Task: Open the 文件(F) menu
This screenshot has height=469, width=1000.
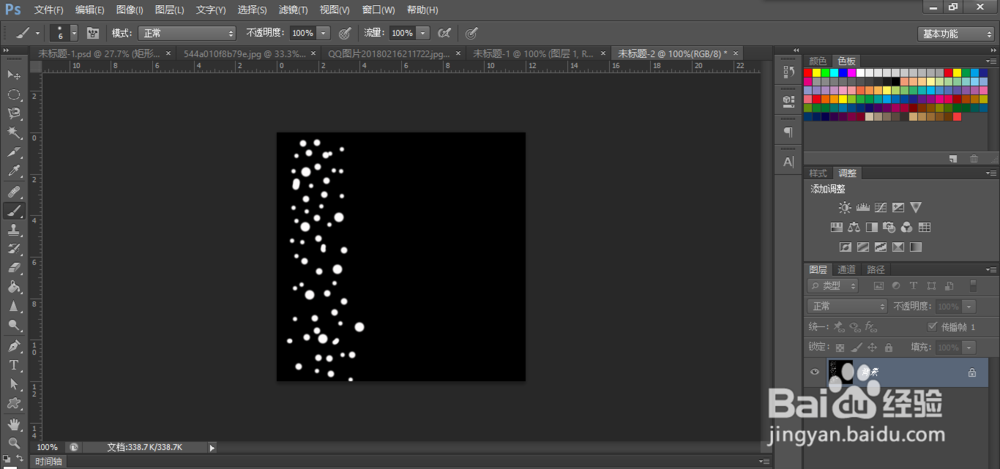Action: pos(48,10)
